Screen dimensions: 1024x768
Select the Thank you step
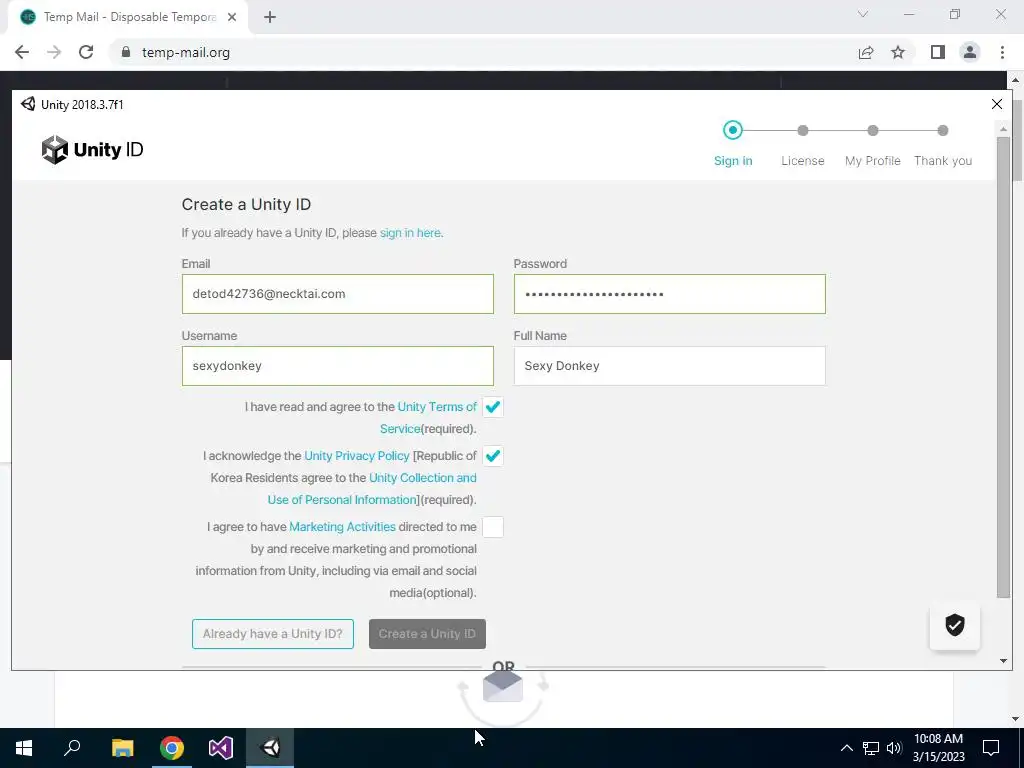point(942,144)
